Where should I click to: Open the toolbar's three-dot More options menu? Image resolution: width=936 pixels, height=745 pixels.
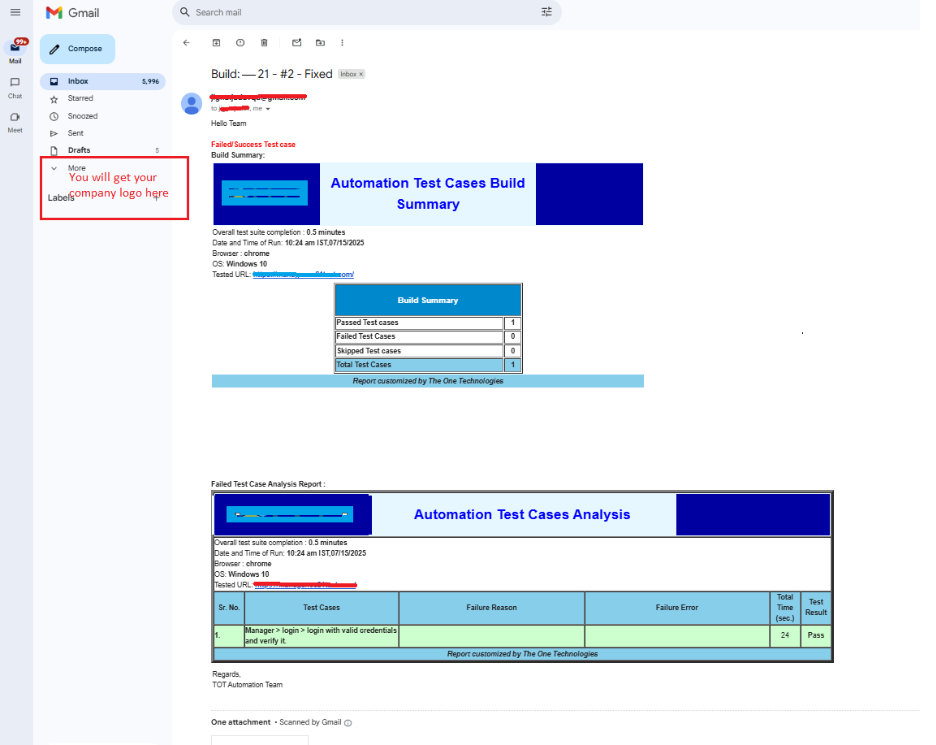(342, 42)
